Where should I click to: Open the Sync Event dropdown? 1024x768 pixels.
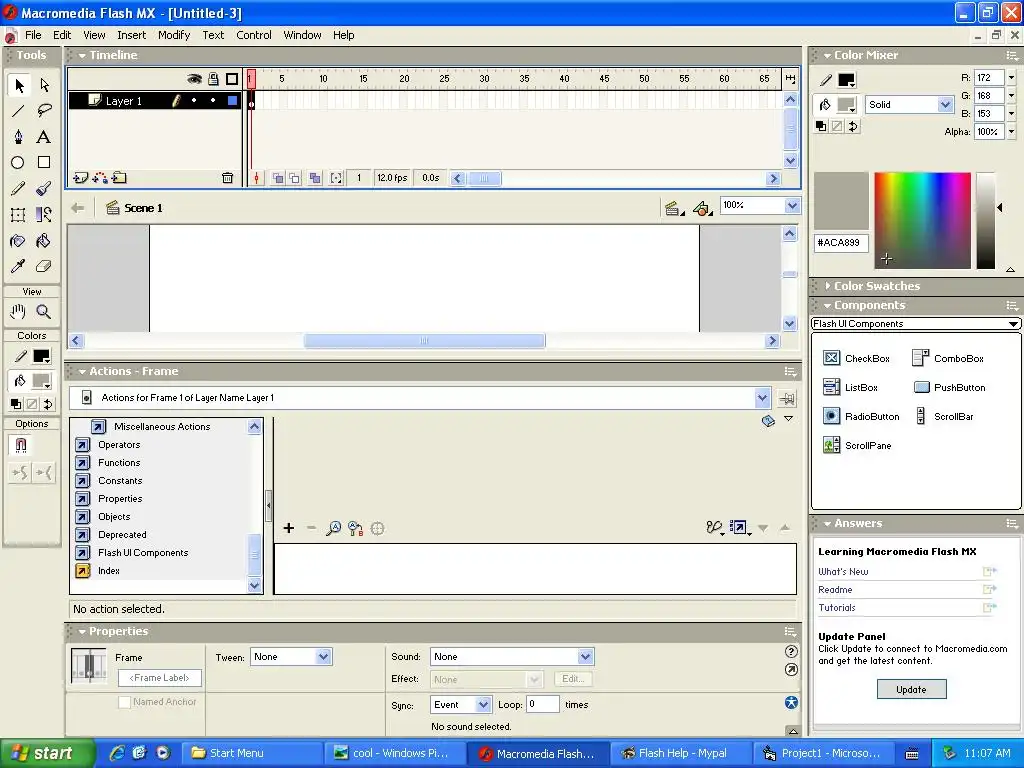[483, 705]
